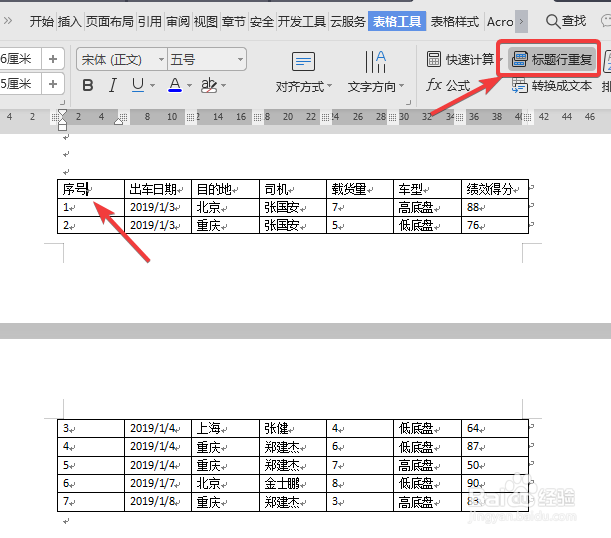Open the alignment group dialog launcher
This screenshot has height=538, width=611.
tap(408, 102)
